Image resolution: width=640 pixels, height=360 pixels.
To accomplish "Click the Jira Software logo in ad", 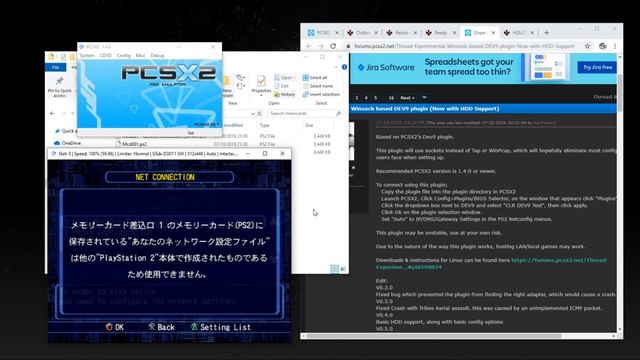I will (385, 68).
